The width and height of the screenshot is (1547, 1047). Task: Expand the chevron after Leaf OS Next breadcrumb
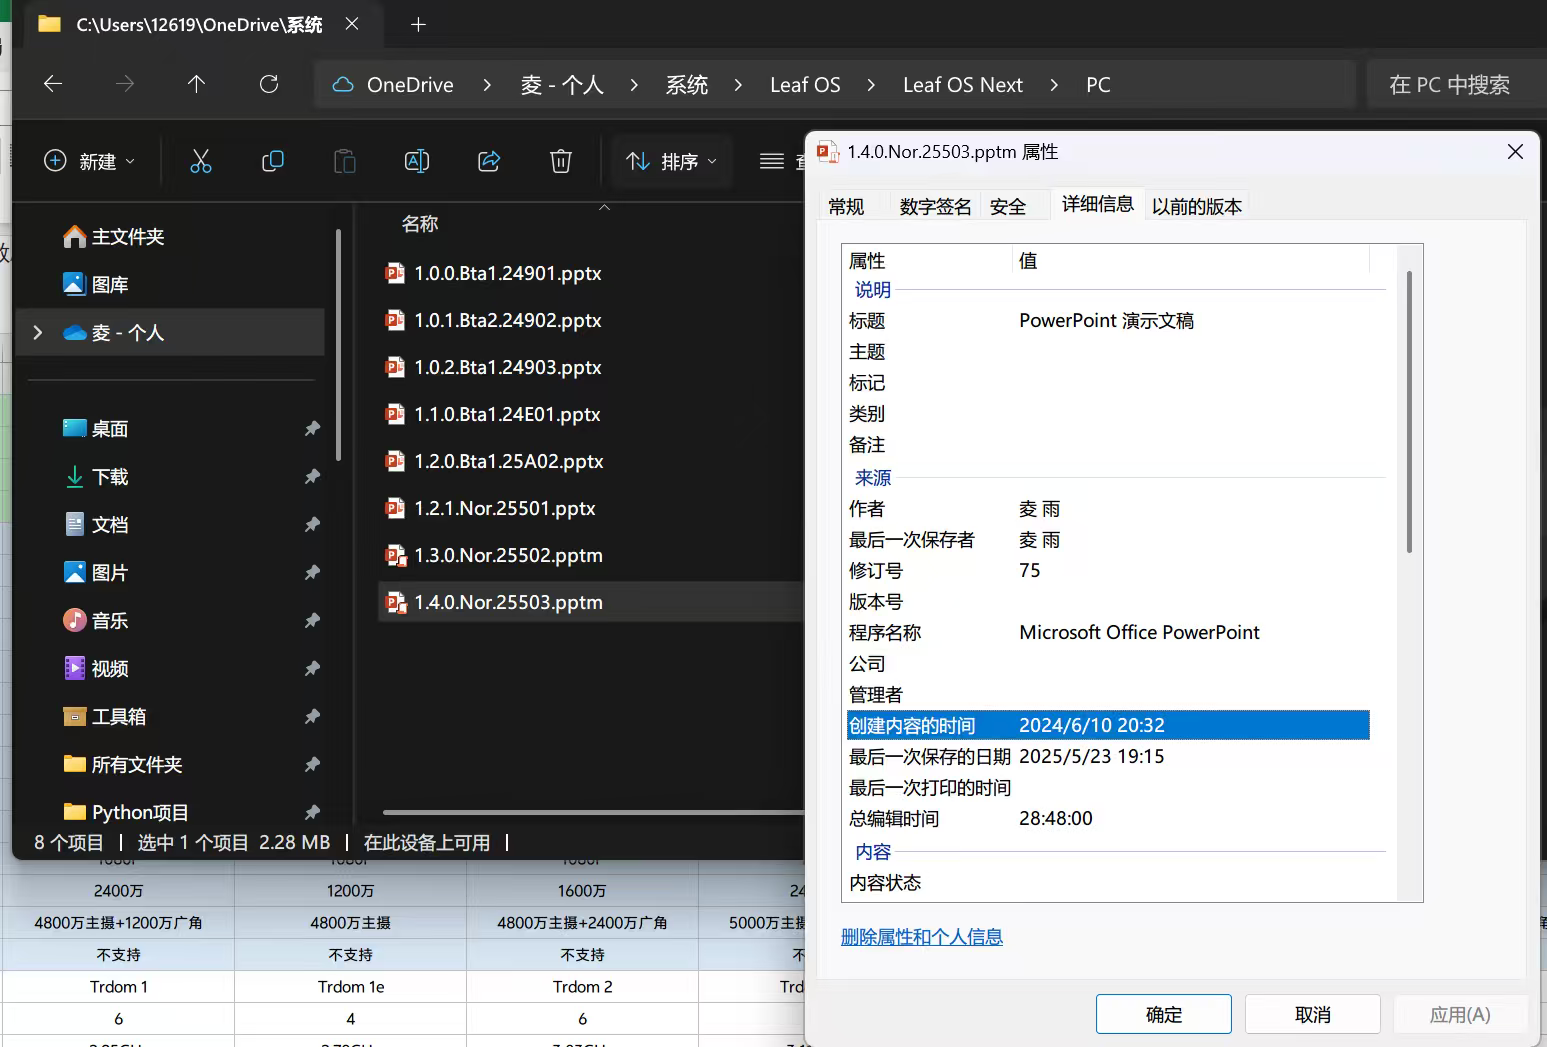point(1054,85)
